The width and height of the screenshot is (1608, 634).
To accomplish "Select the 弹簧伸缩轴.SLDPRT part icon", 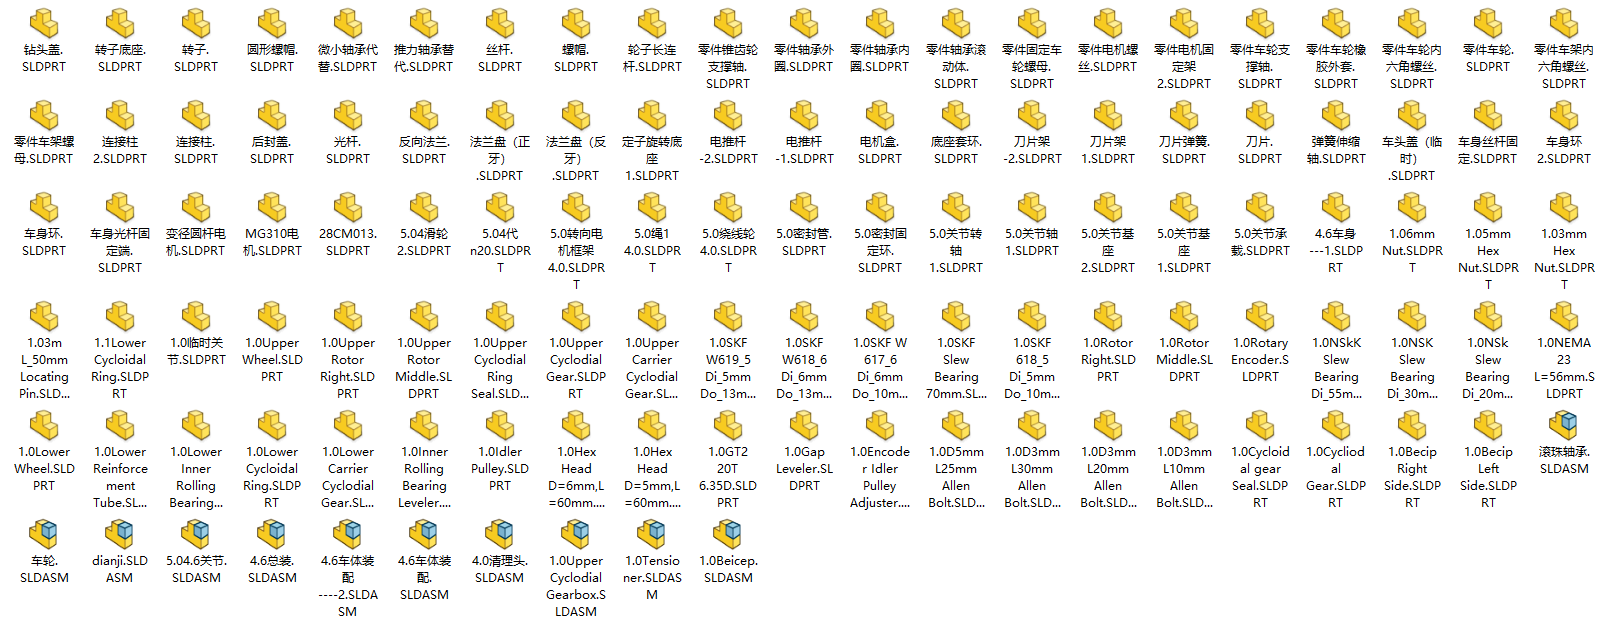I will coord(1336,116).
